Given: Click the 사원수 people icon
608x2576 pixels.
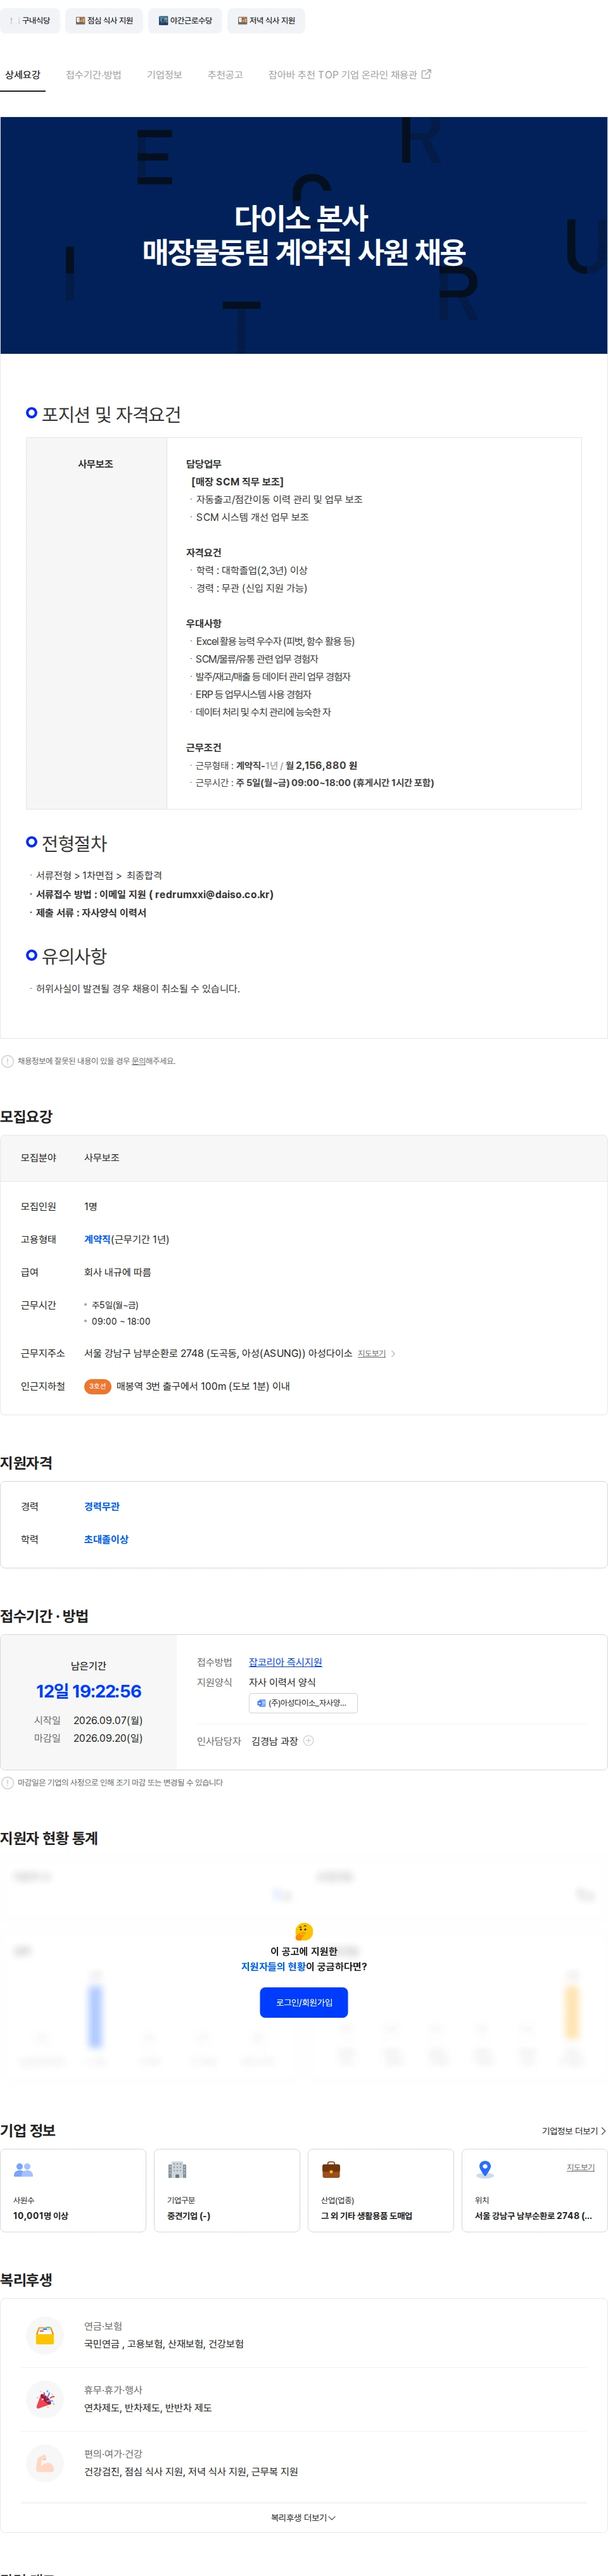Looking at the screenshot, I should [23, 2170].
